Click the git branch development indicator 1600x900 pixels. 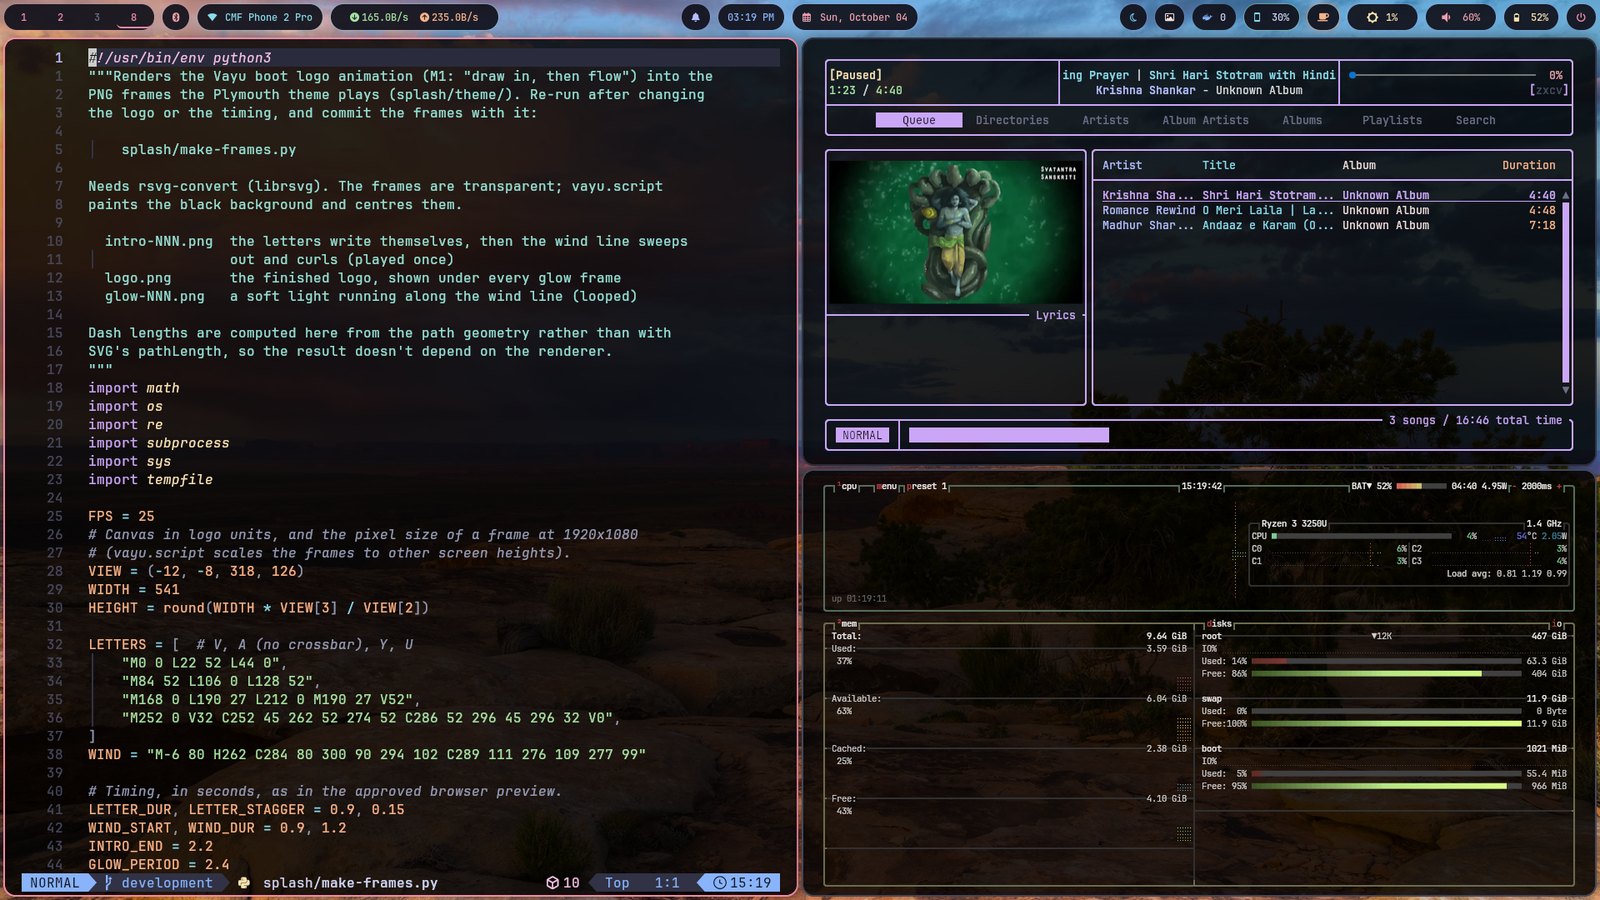159,883
